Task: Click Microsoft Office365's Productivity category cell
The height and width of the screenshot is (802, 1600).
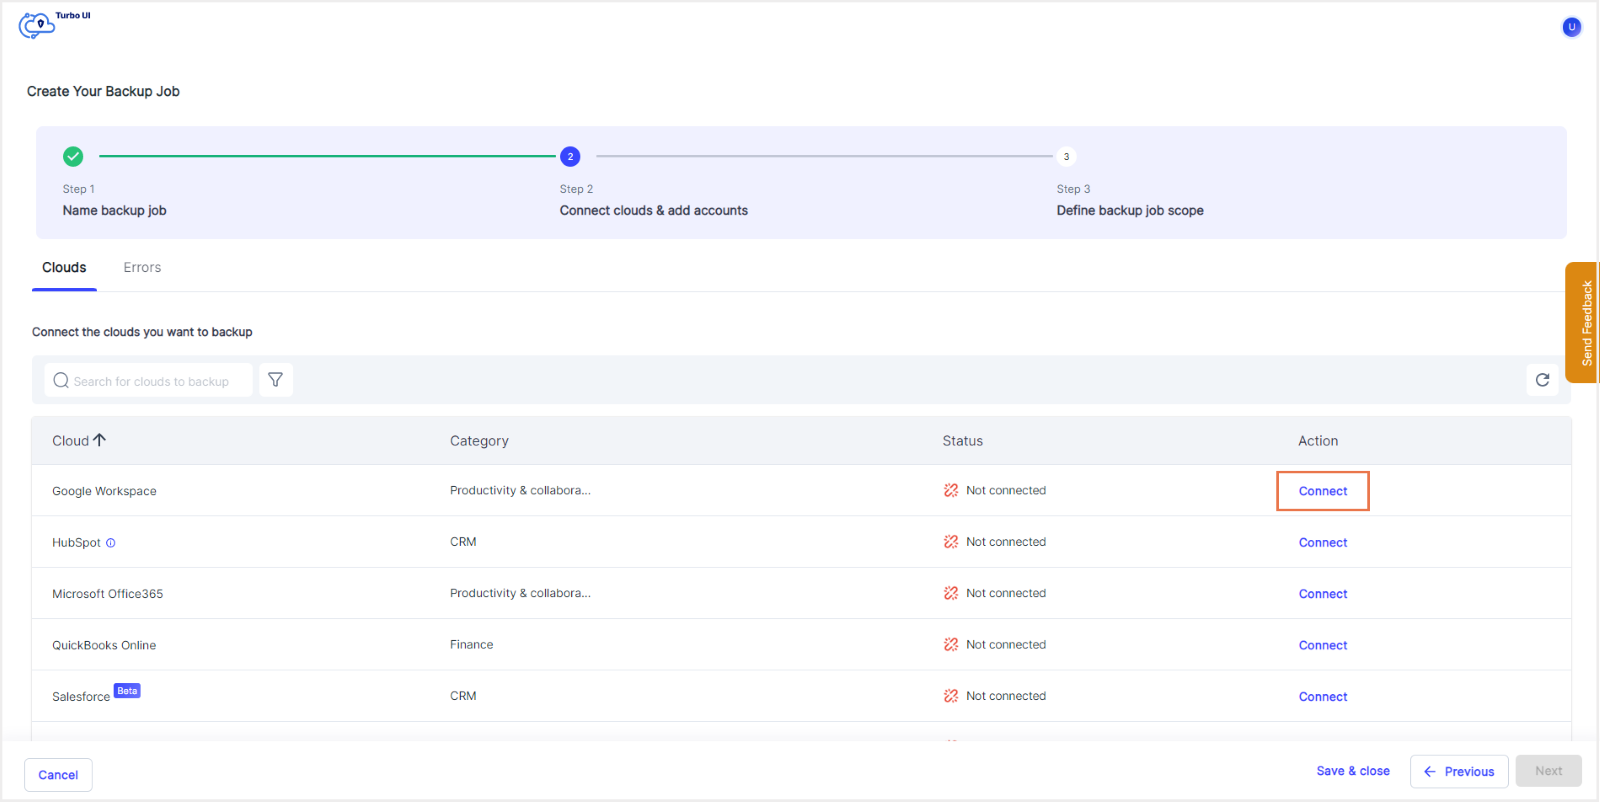Action: (x=520, y=593)
